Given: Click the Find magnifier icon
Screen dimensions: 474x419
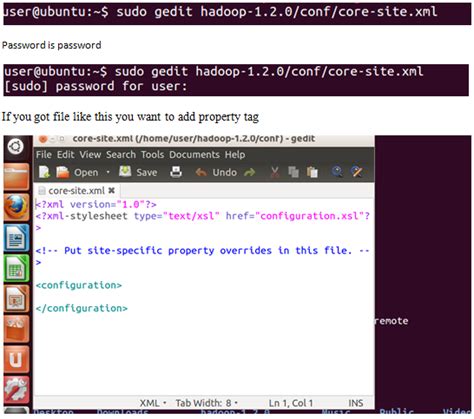Looking at the screenshot, I should click(337, 172).
